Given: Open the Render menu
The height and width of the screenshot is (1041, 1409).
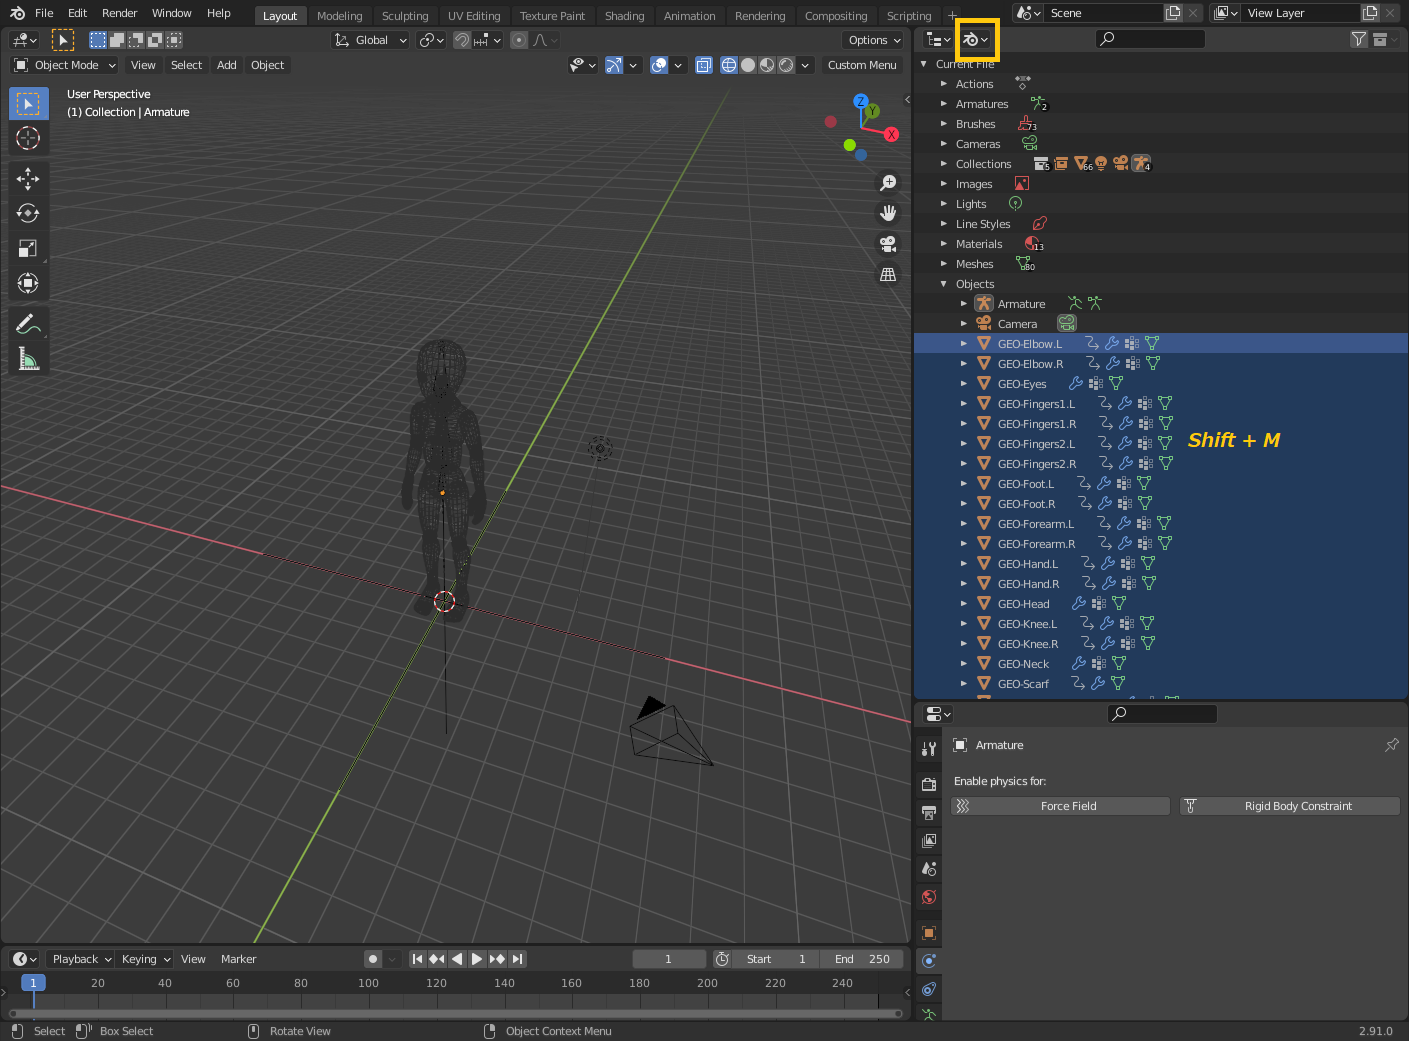Looking at the screenshot, I should pyautogui.click(x=119, y=13).
